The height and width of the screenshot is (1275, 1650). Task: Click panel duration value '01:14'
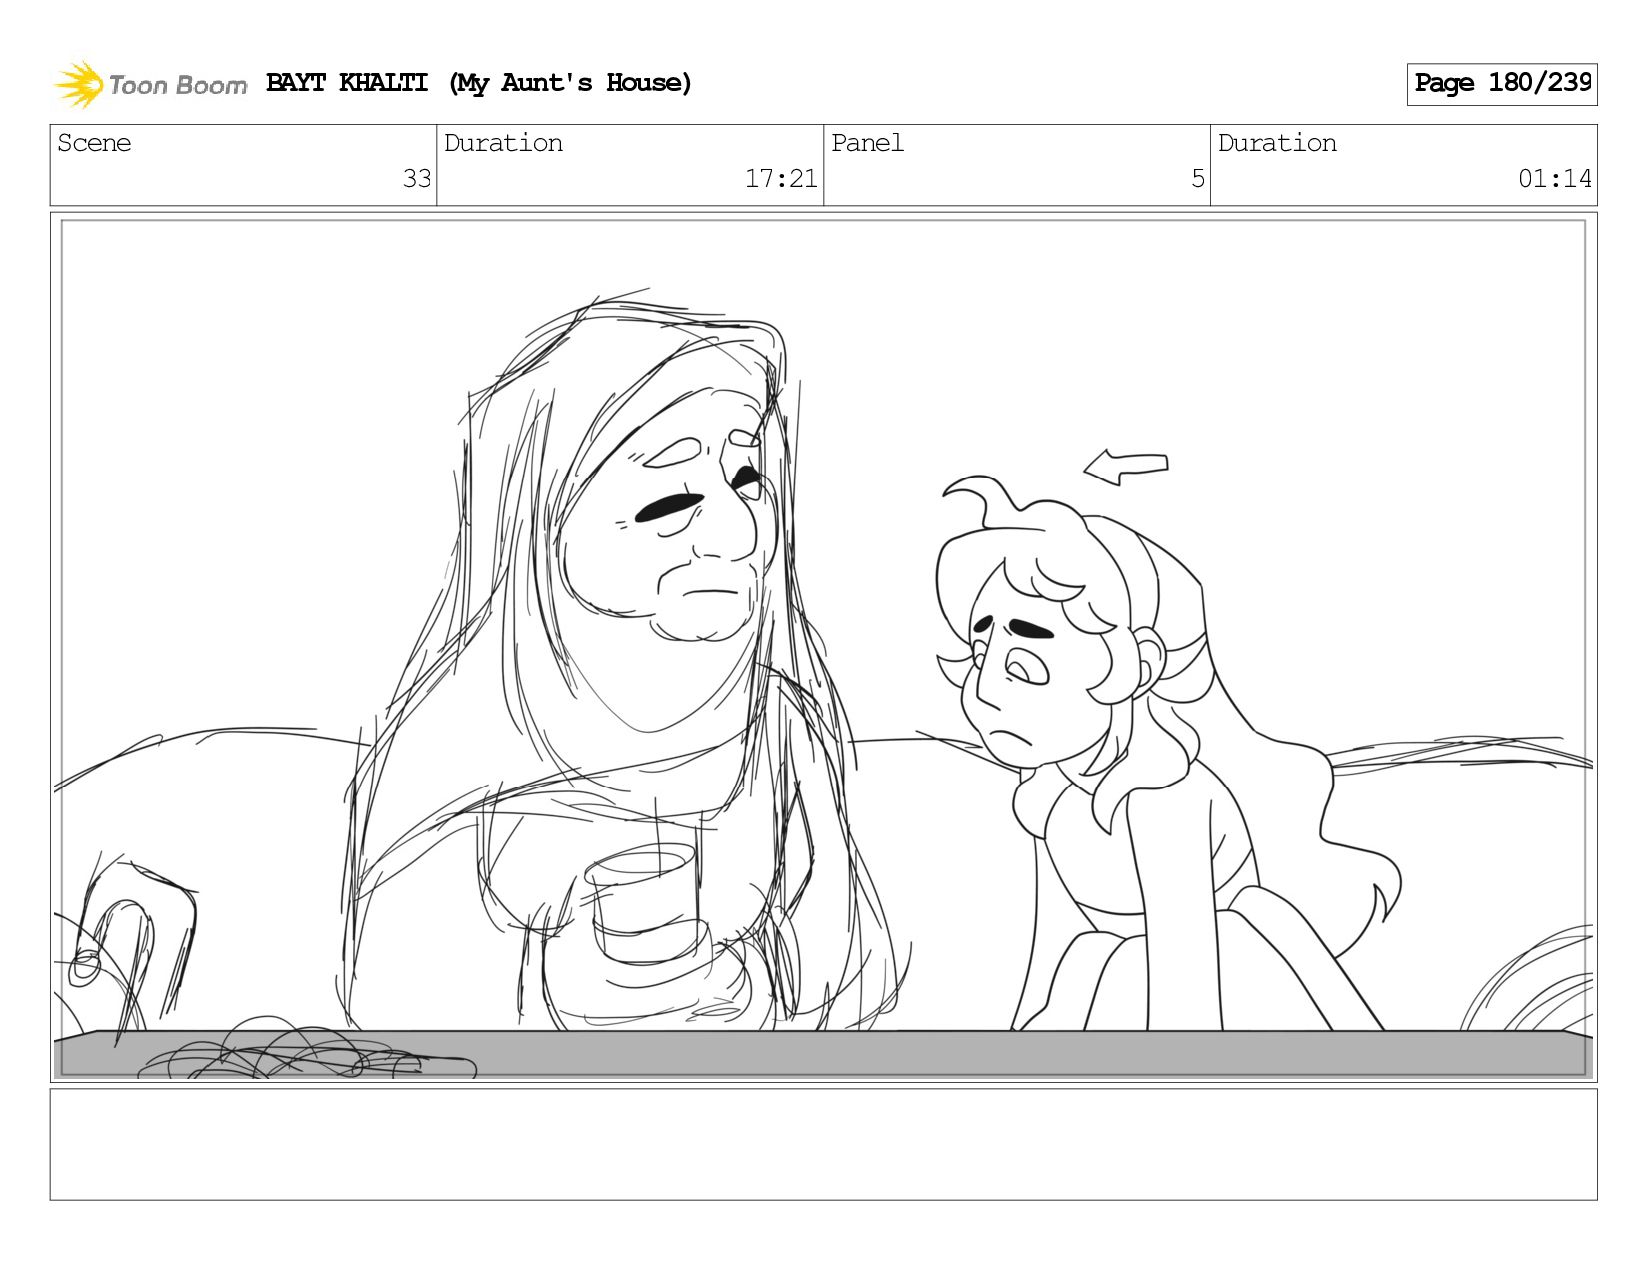click(1555, 179)
